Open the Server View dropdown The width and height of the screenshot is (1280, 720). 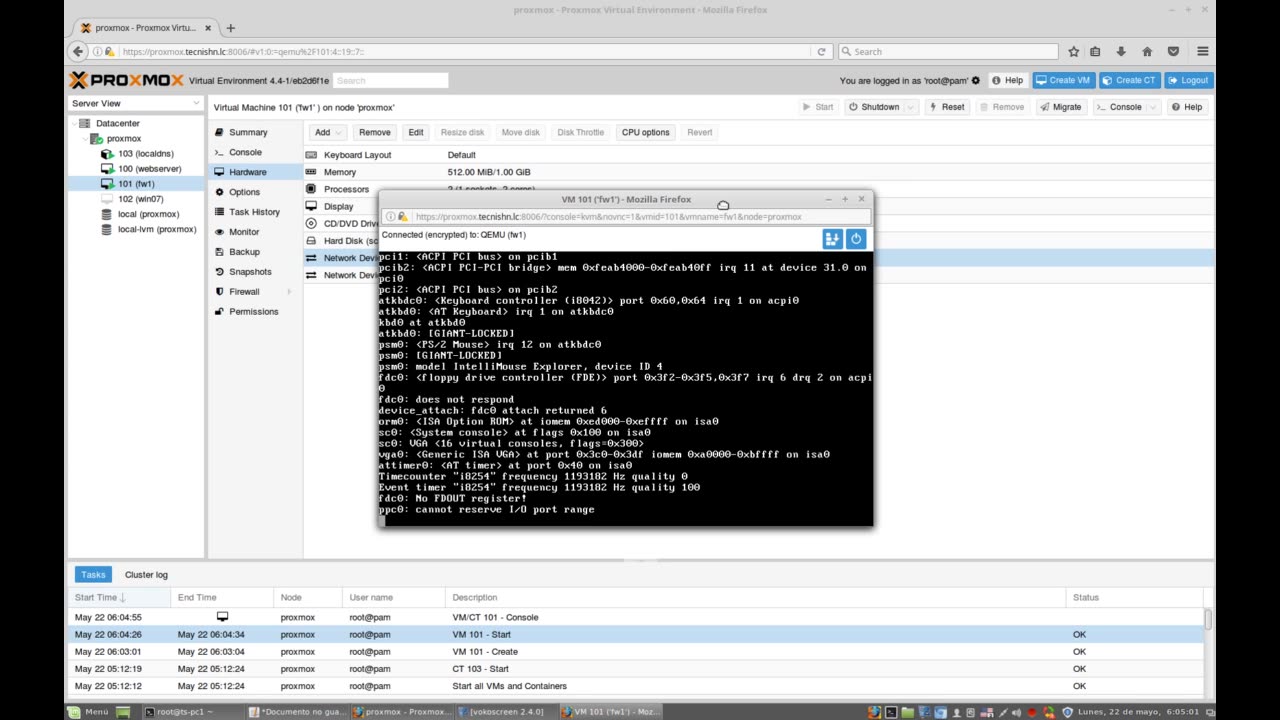(136, 103)
